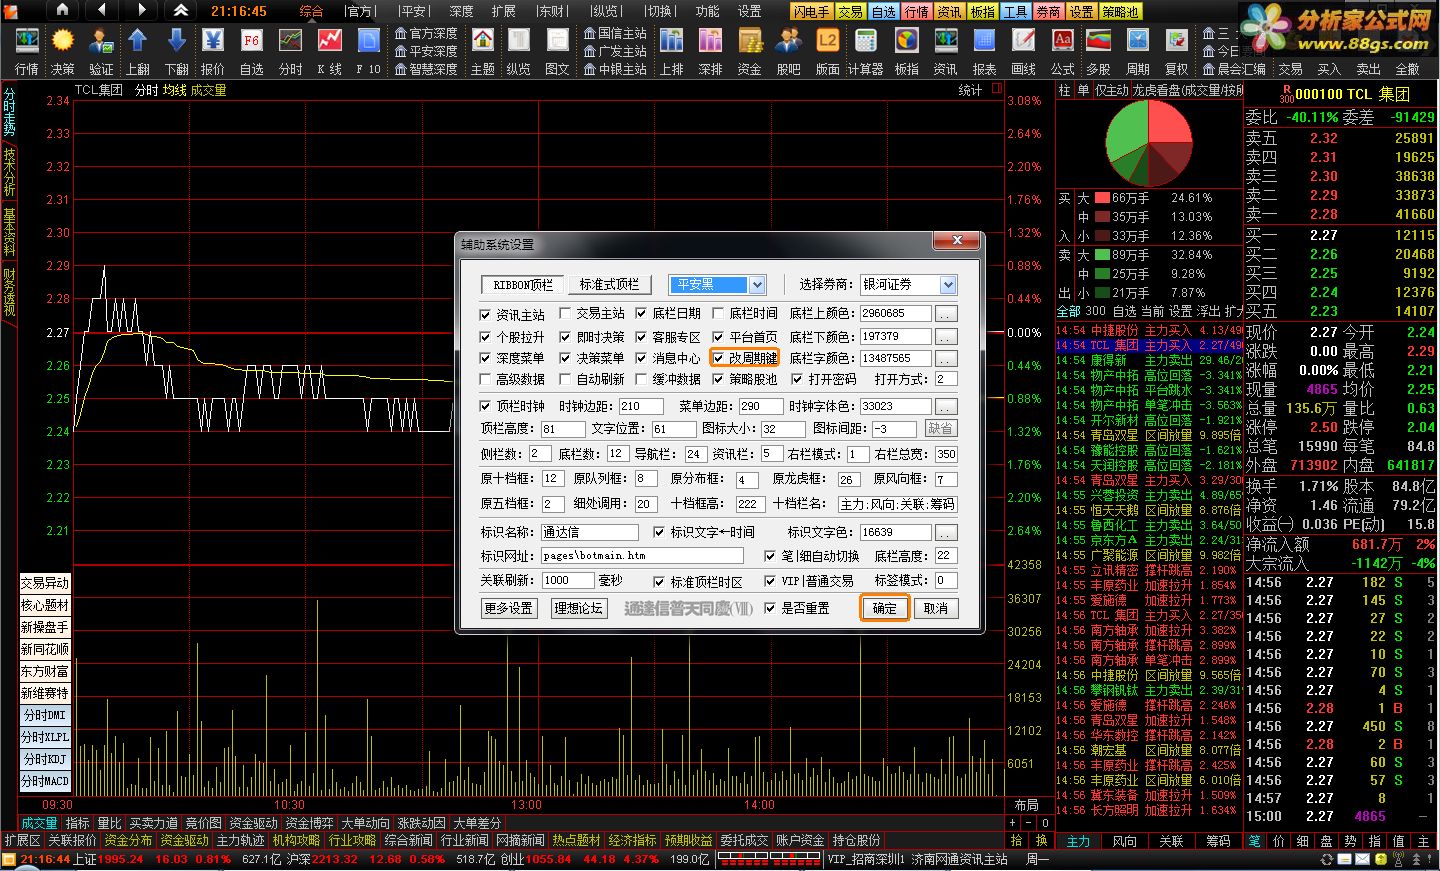The width and height of the screenshot is (1440, 871).
Task: Select the 画线 drawing tool icon
Action: click(1024, 51)
